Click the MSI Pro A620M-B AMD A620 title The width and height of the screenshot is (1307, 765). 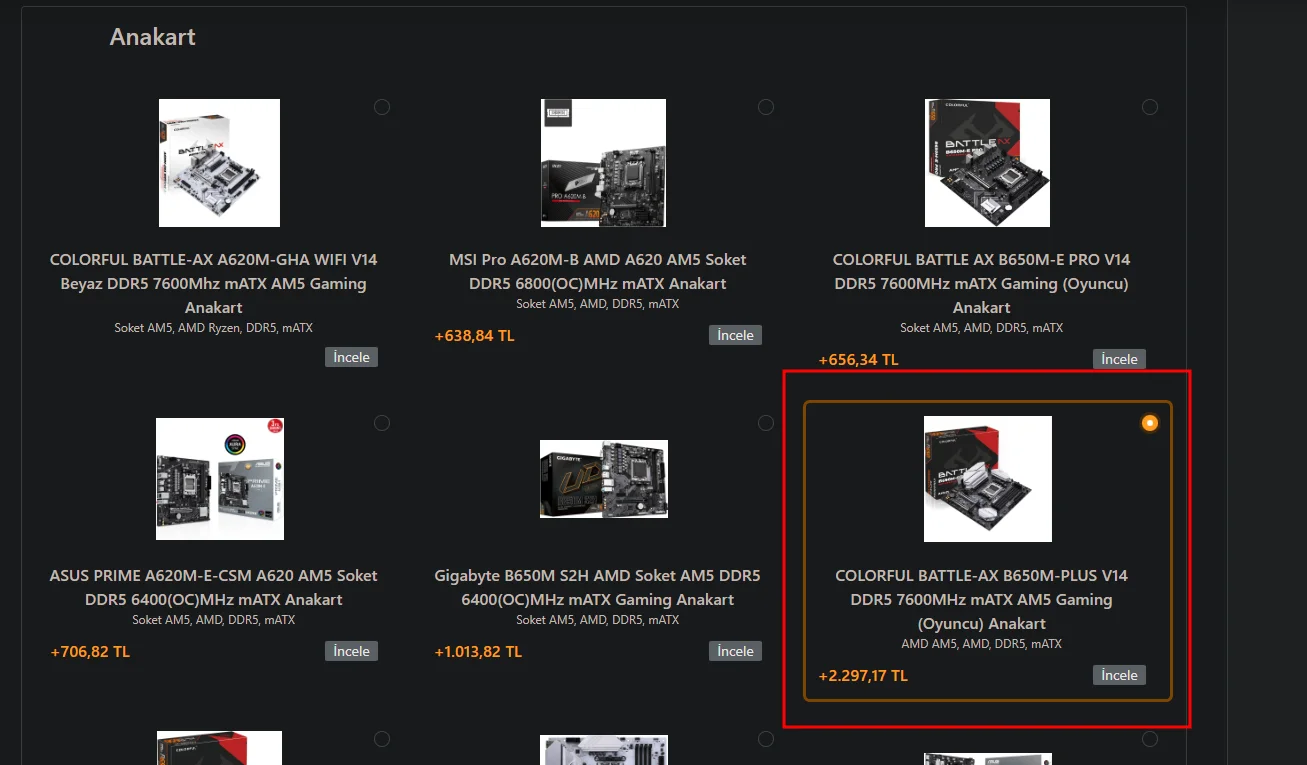[598, 271]
